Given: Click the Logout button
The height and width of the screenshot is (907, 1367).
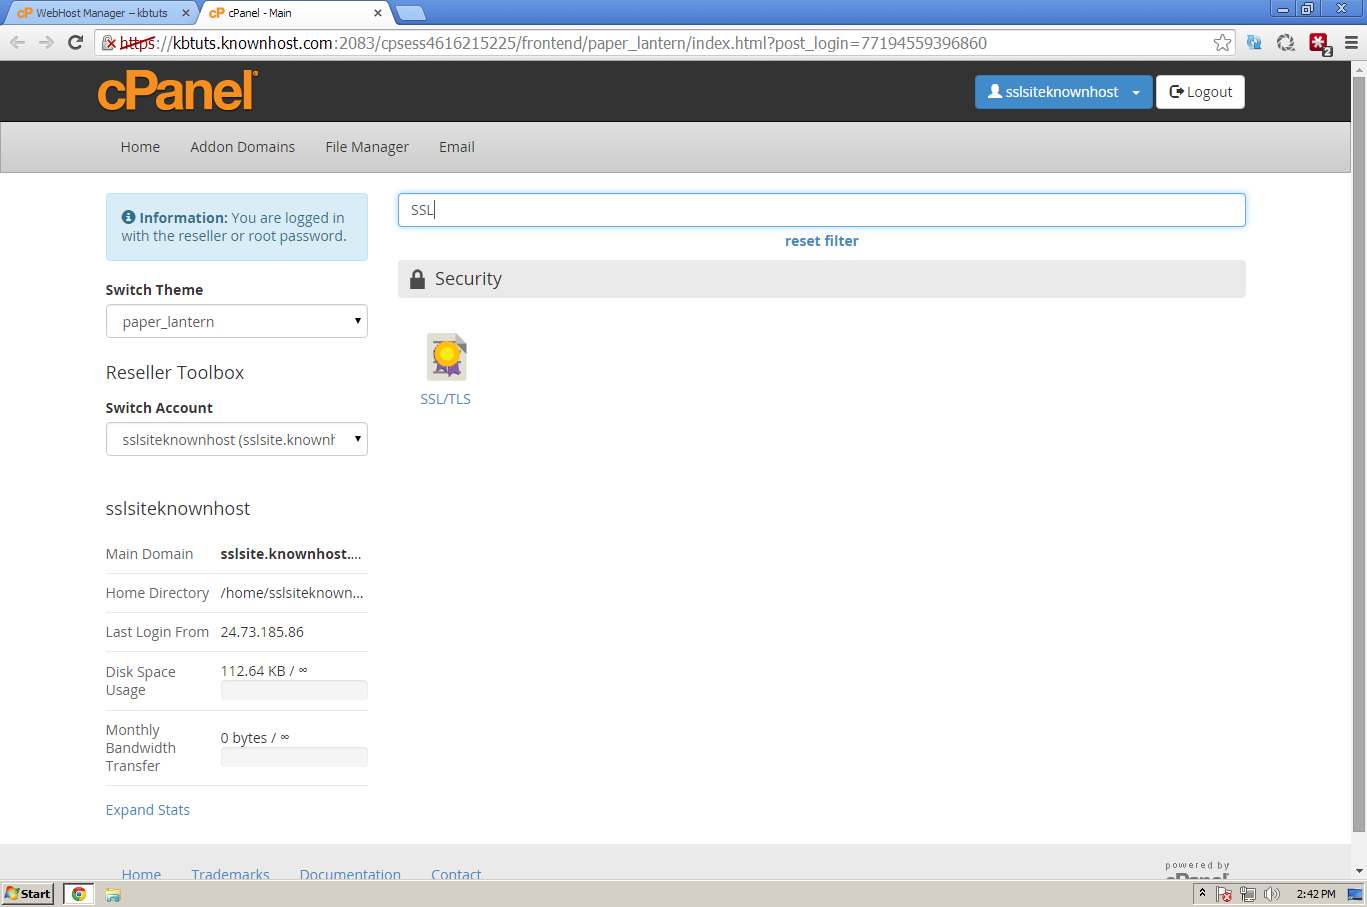Looking at the screenshot, I should [x=1201, y=92].
